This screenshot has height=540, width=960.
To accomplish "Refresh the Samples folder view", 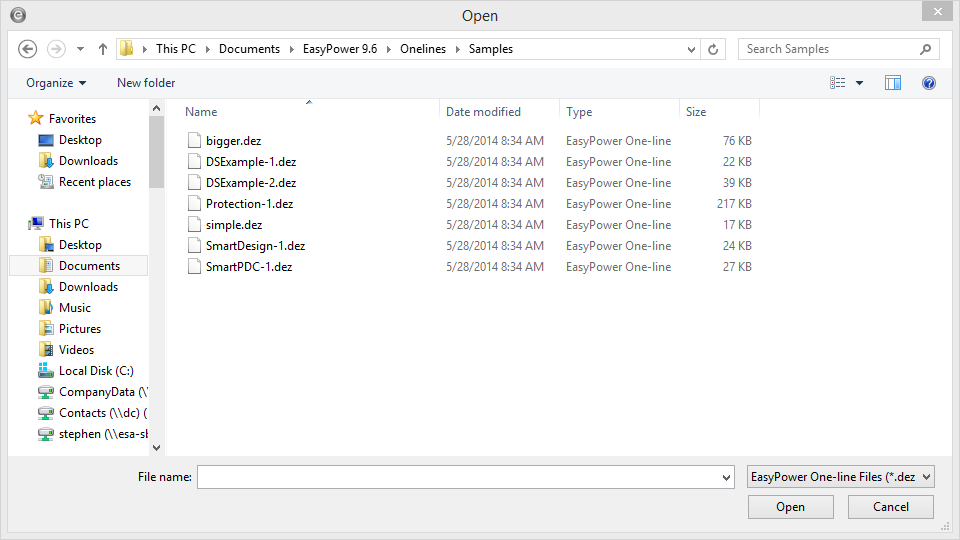I will (x=713, y=49).
